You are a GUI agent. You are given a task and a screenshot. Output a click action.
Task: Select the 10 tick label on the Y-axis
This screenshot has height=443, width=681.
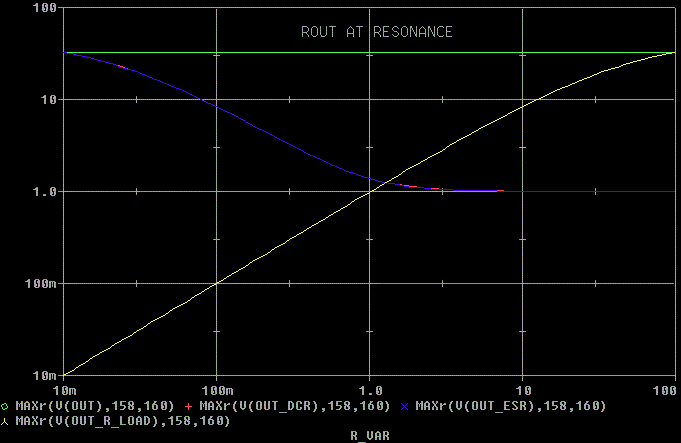(x=44, y=100)
